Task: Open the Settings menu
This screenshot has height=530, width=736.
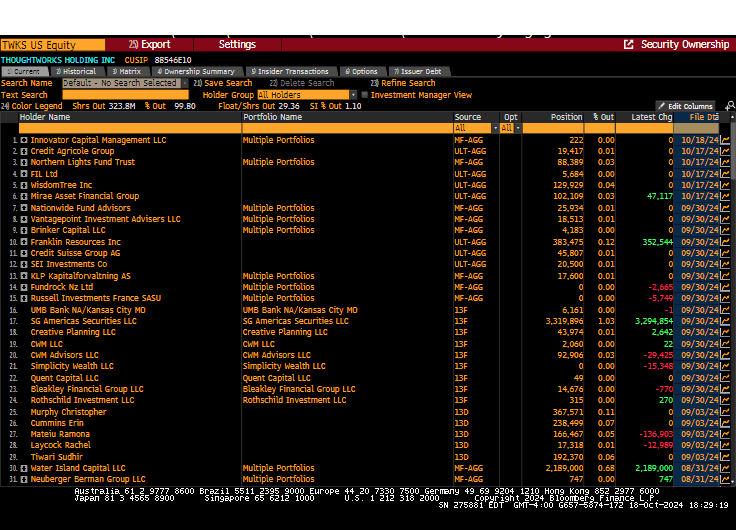Action: (237, 45)
